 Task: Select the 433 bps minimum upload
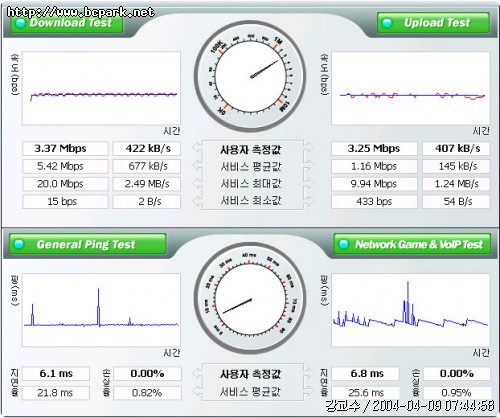[x=374, y=201]
